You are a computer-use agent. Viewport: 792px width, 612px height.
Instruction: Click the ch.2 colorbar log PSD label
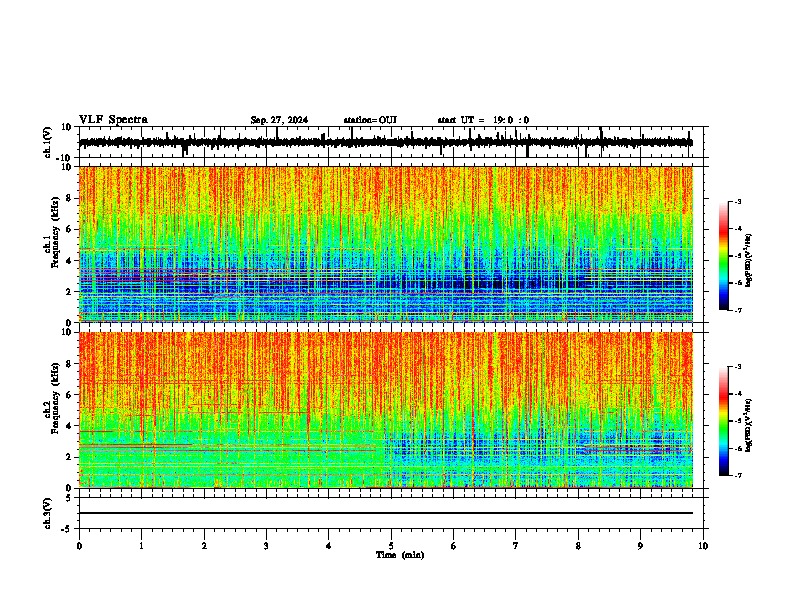click(749, 425)
